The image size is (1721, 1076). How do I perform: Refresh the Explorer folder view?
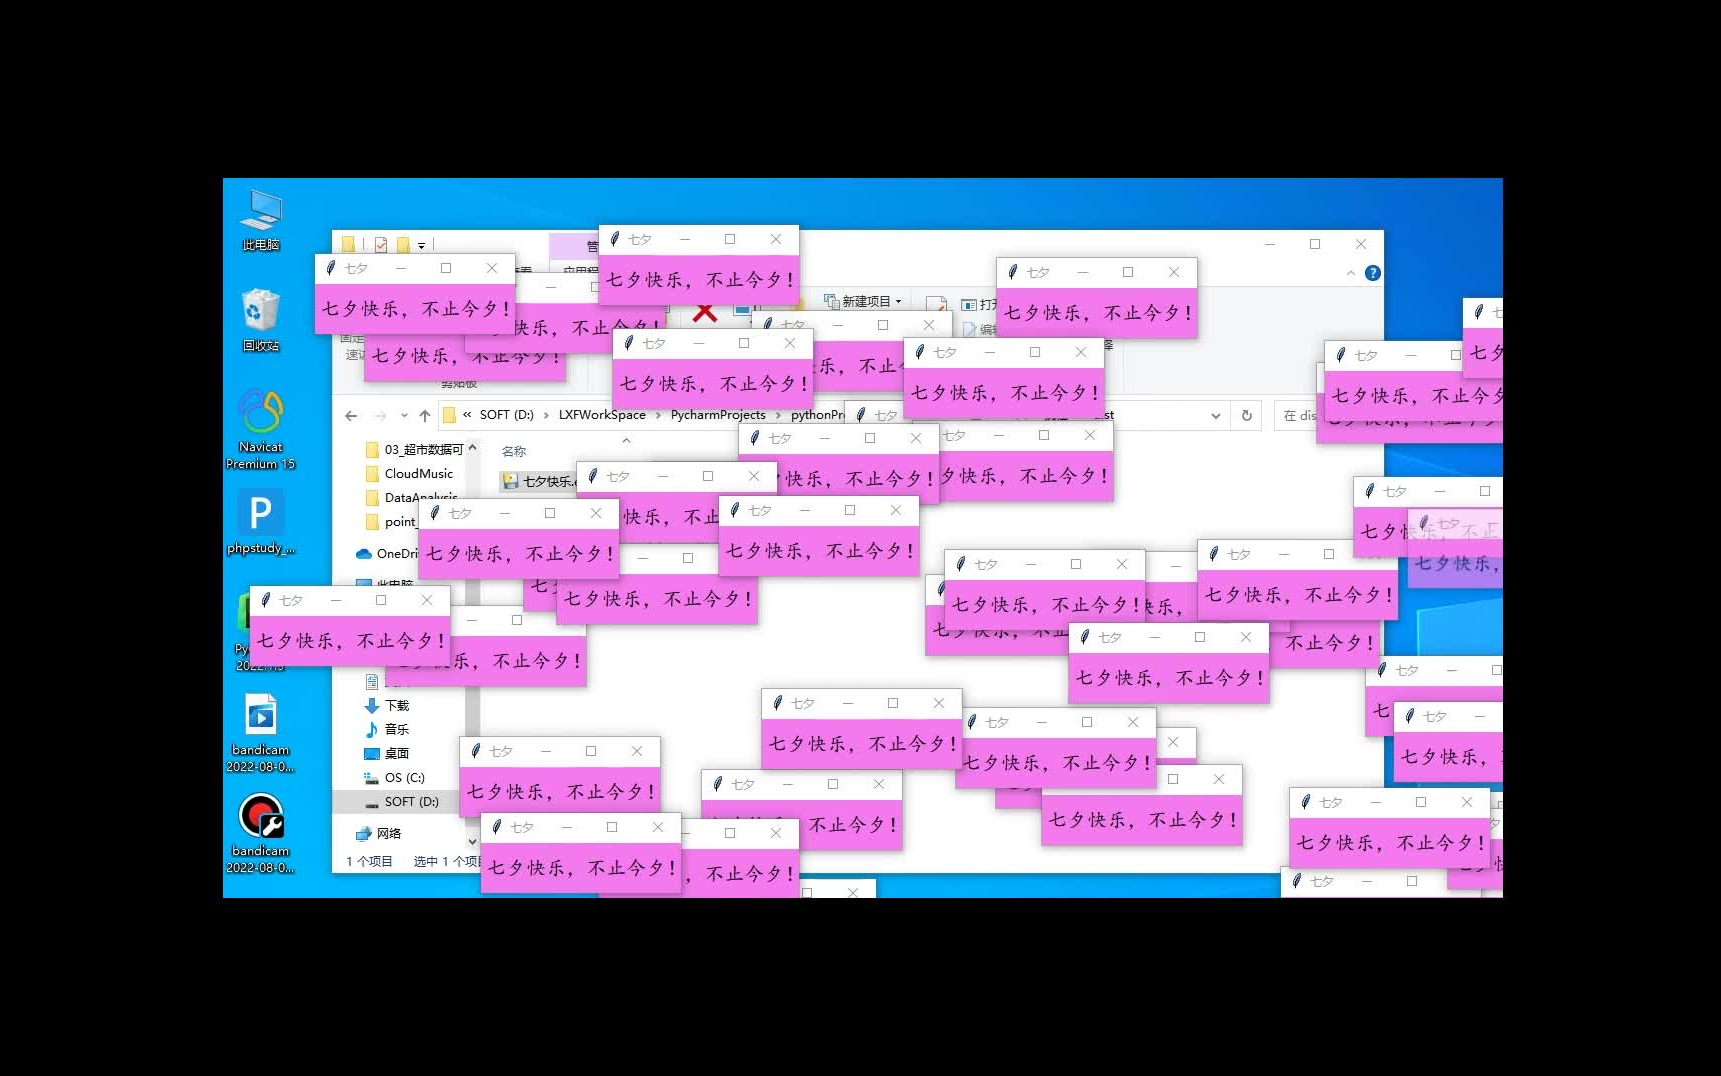coord(1247,416)
